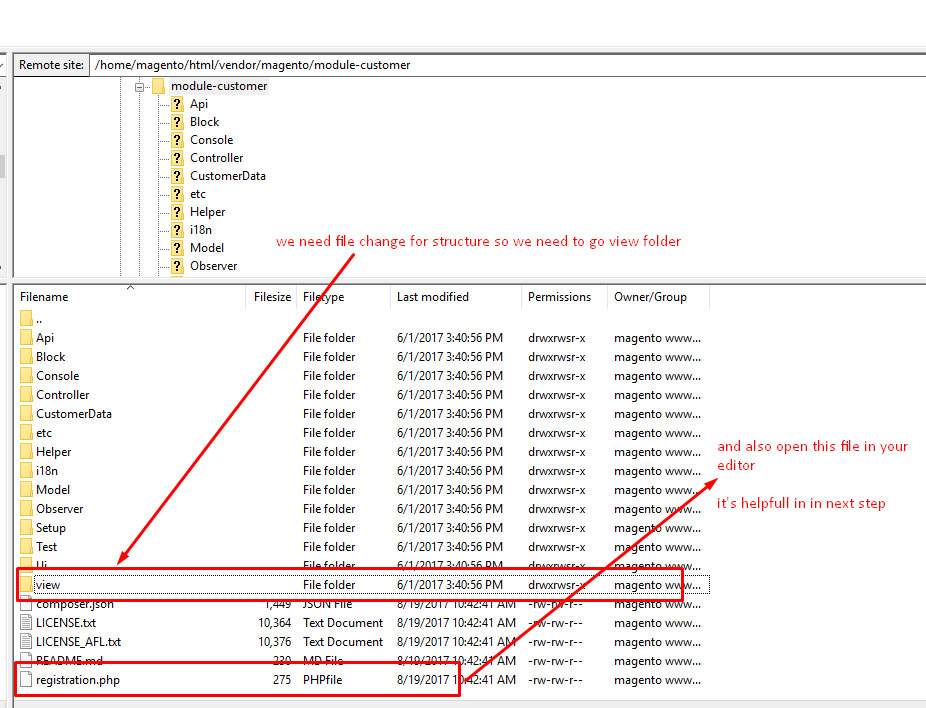Click the question-mark folder icon beside tree Helper

pyautogui.click(x=177, y=213)
